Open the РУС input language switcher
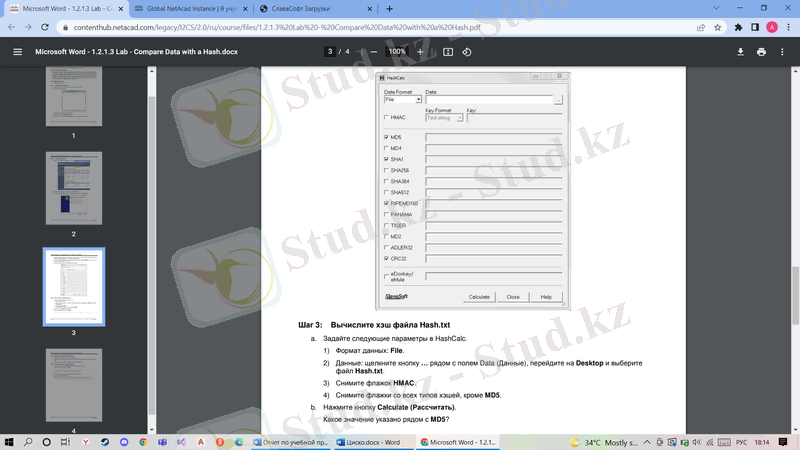This screenshot has width=800, height=450. coord(741,441)
